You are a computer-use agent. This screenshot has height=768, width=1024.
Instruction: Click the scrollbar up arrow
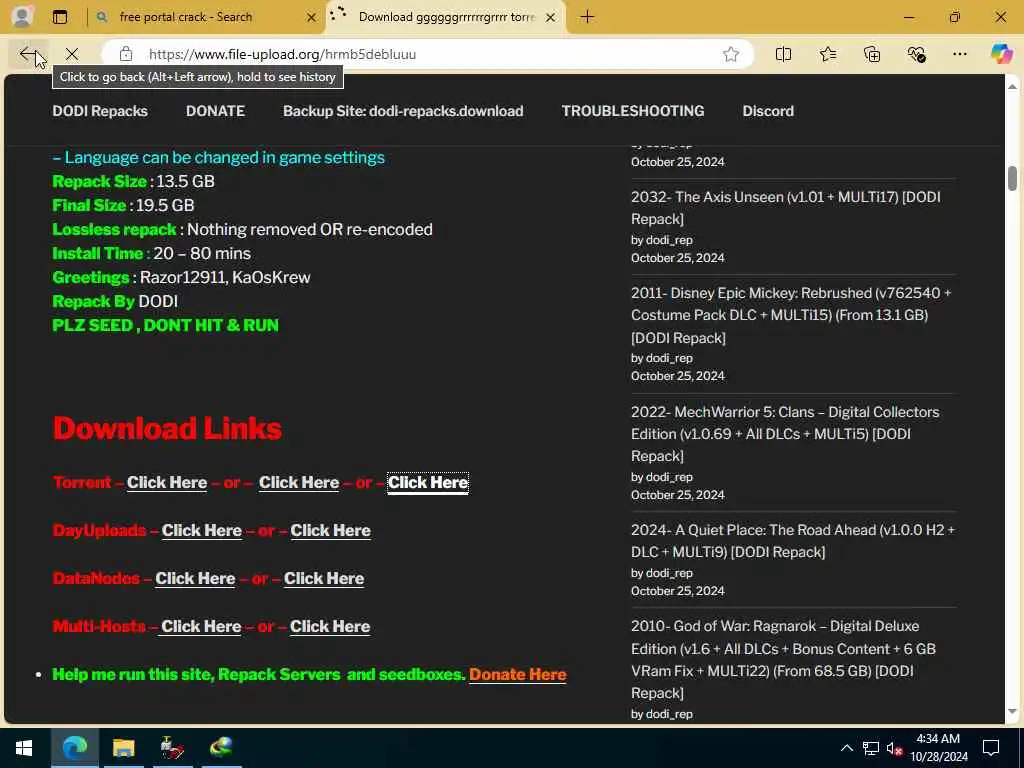[1012, 86]
